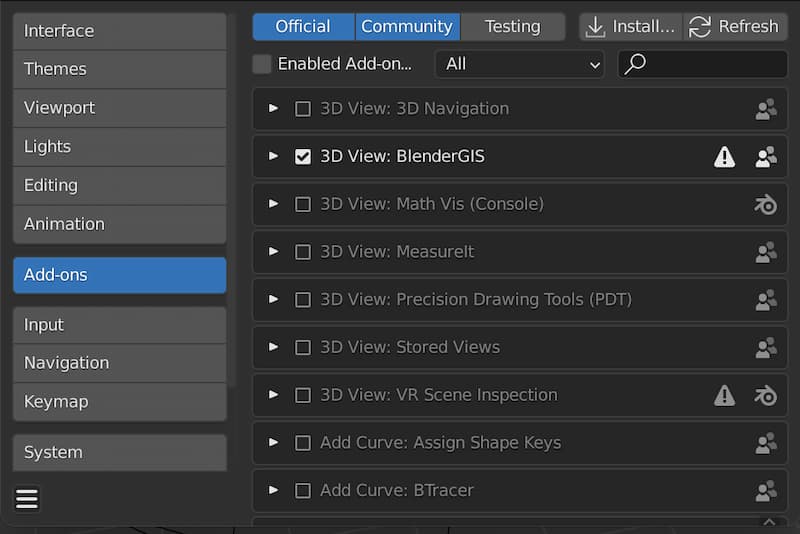This screenshot has width=800, height=534.
Task: Enable the 3D Navigation add-on checkbox
Action: 303,109
